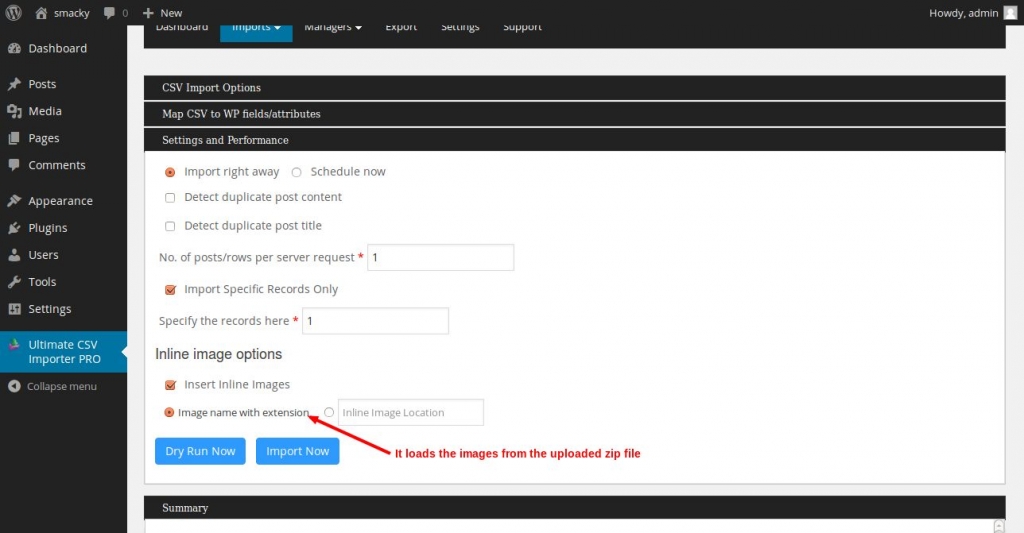
Task: Click the admin avatar thumbnail
Action: pyautogui.click(x=1010, y=12)
